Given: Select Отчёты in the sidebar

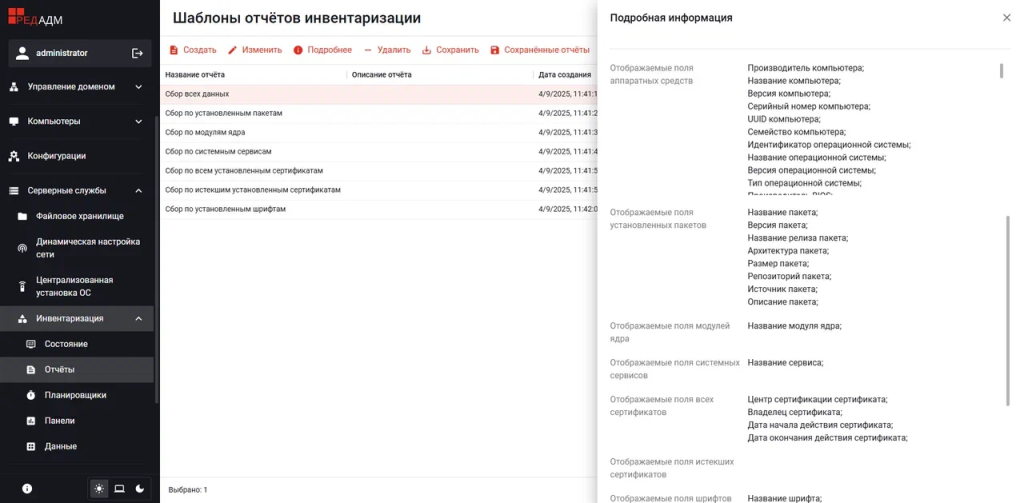Looking at the screenshot, I should 59,370.
